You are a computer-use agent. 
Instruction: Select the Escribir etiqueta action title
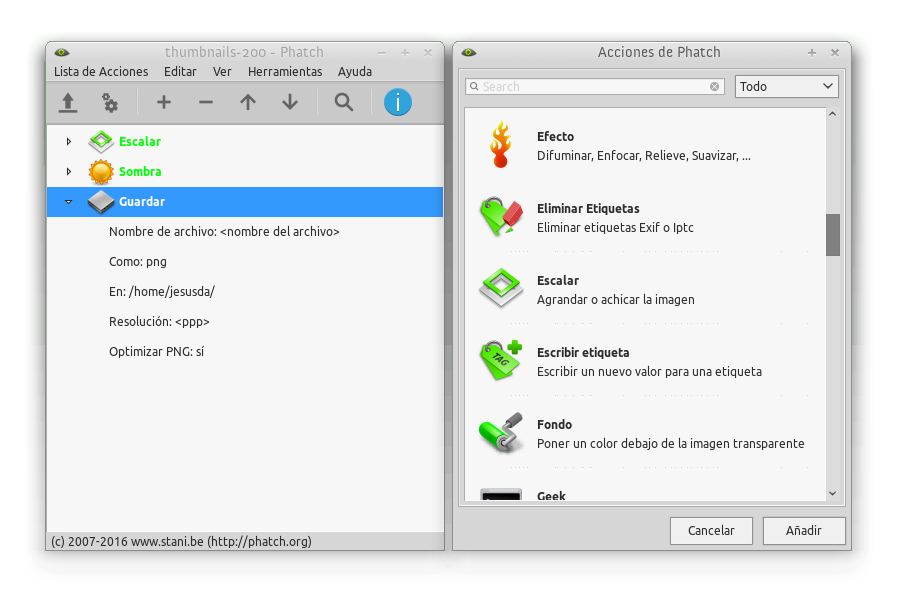click(583, 352)
